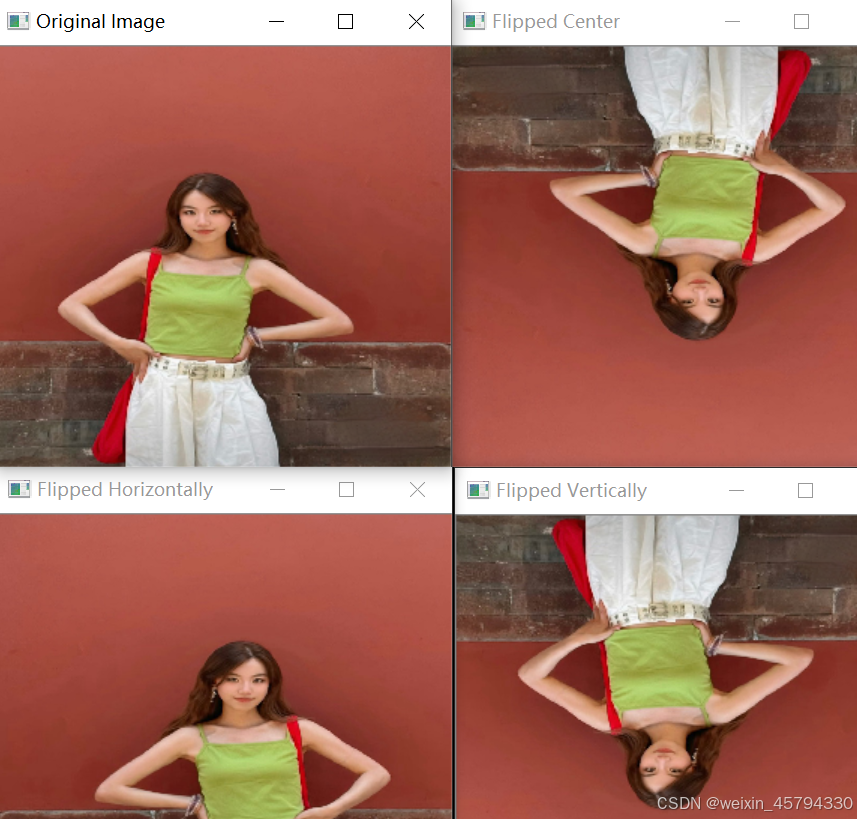
Task: Click the 'Flipped Horizontally' title text
Action: pyautogui.click(x=125, y=490)
